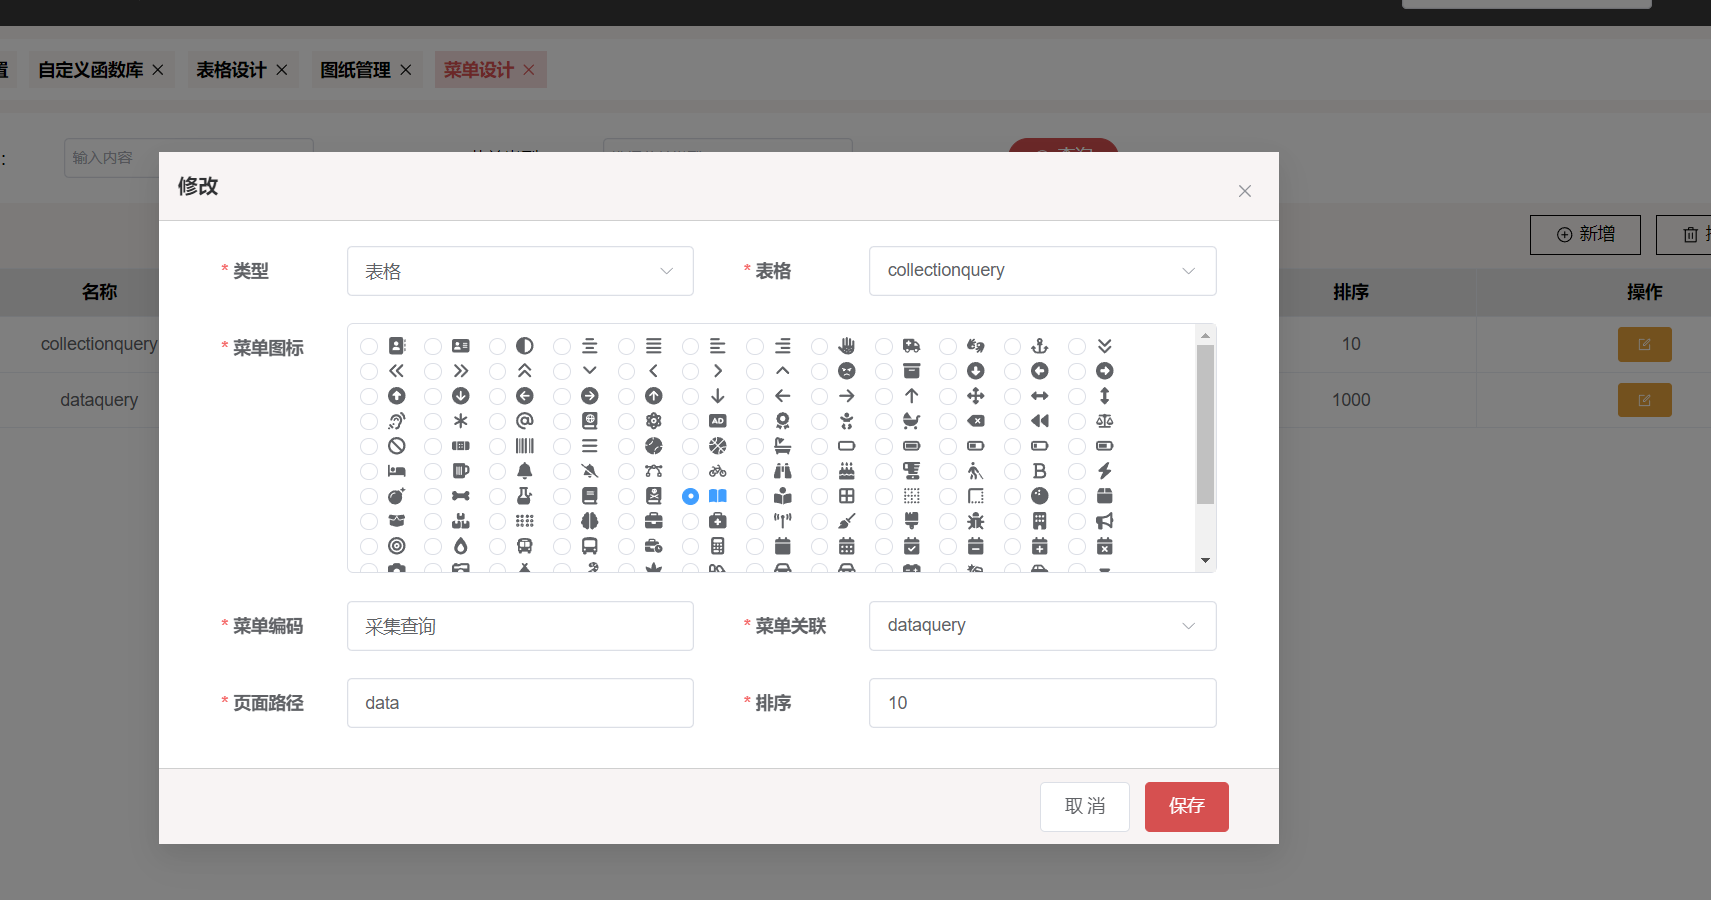Choose the @ sign icon
1711x900 pixels.
[x=525, y=421]
